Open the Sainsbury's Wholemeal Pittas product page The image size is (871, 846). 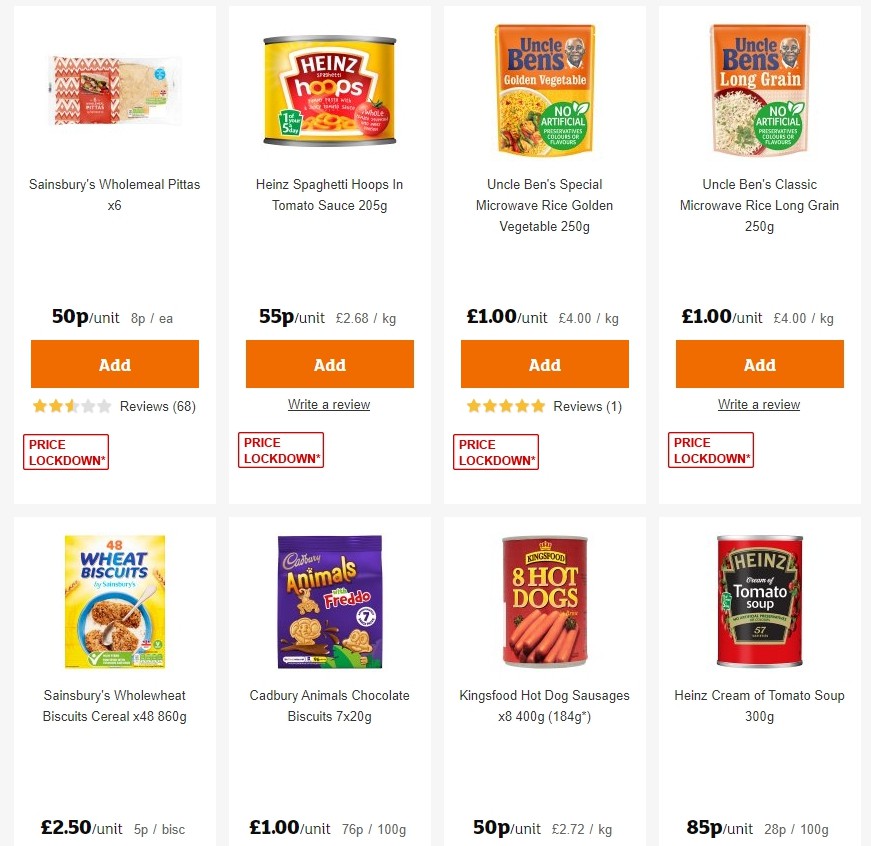click(x=114, y=195)
